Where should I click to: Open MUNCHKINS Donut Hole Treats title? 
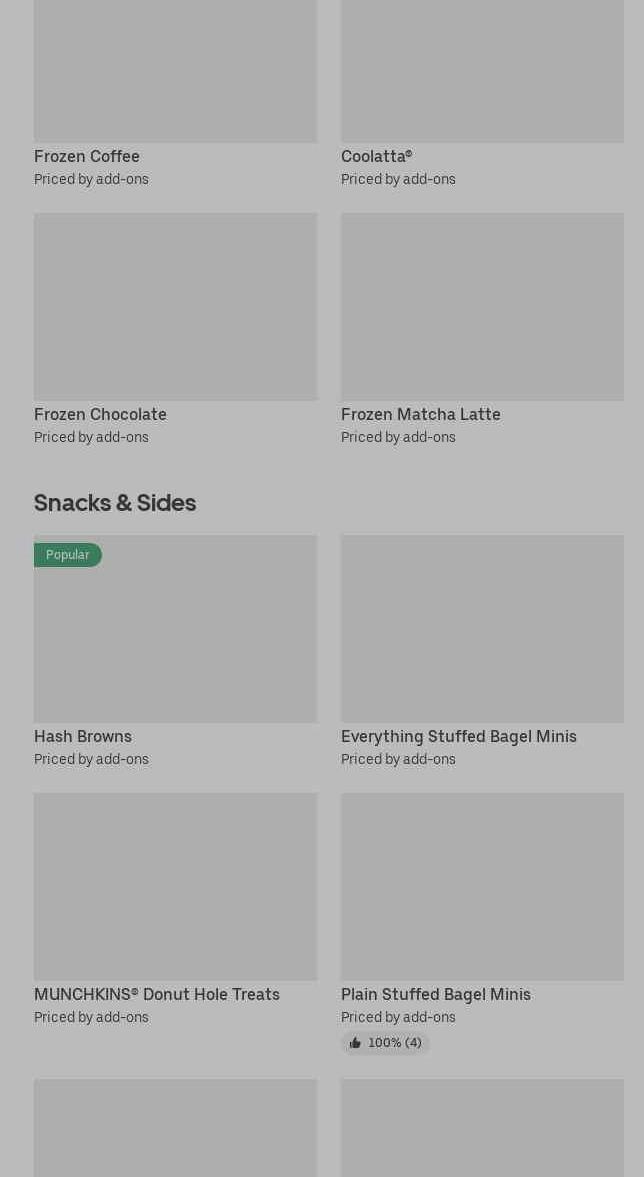(x=157, y=994)
